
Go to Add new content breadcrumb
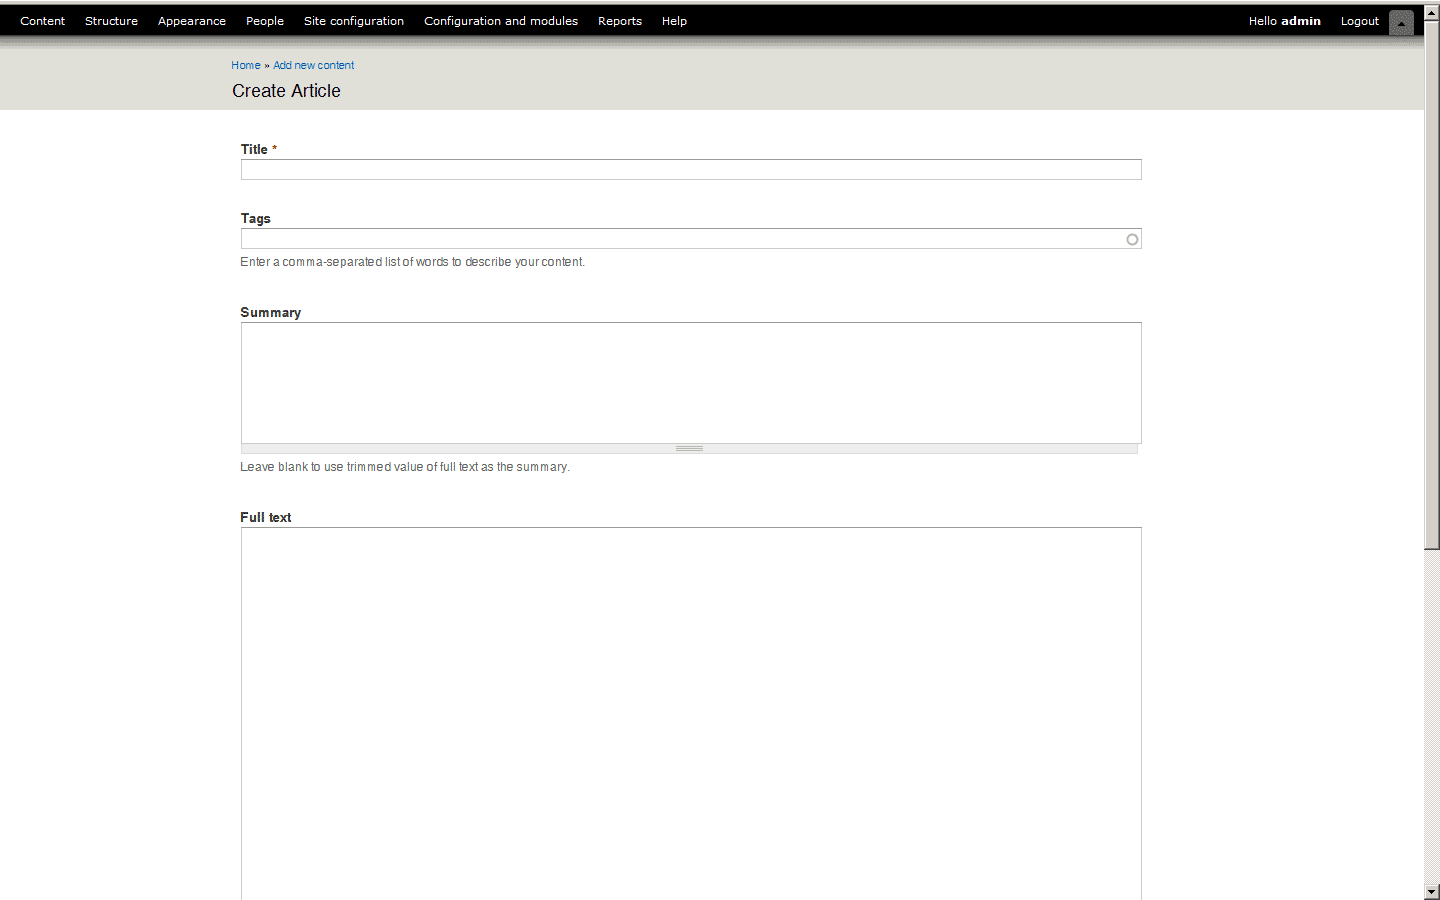(x=313, y=65)
